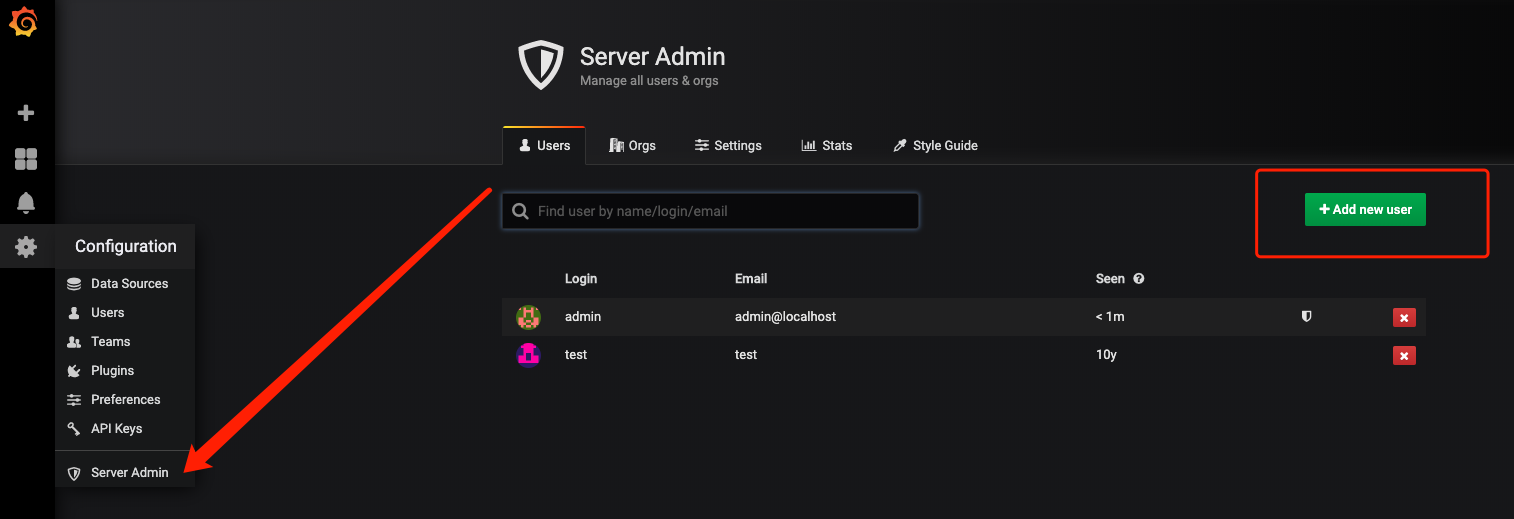Click the '< 1m' seen value
Screen dimensions: 1514x519
tap(1110, 317)
